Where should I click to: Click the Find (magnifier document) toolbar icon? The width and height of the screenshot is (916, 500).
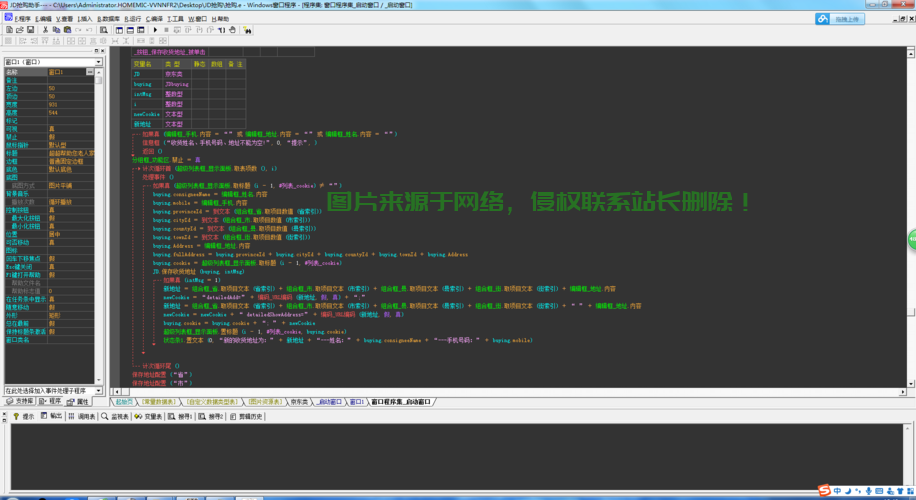pos(103,30)
